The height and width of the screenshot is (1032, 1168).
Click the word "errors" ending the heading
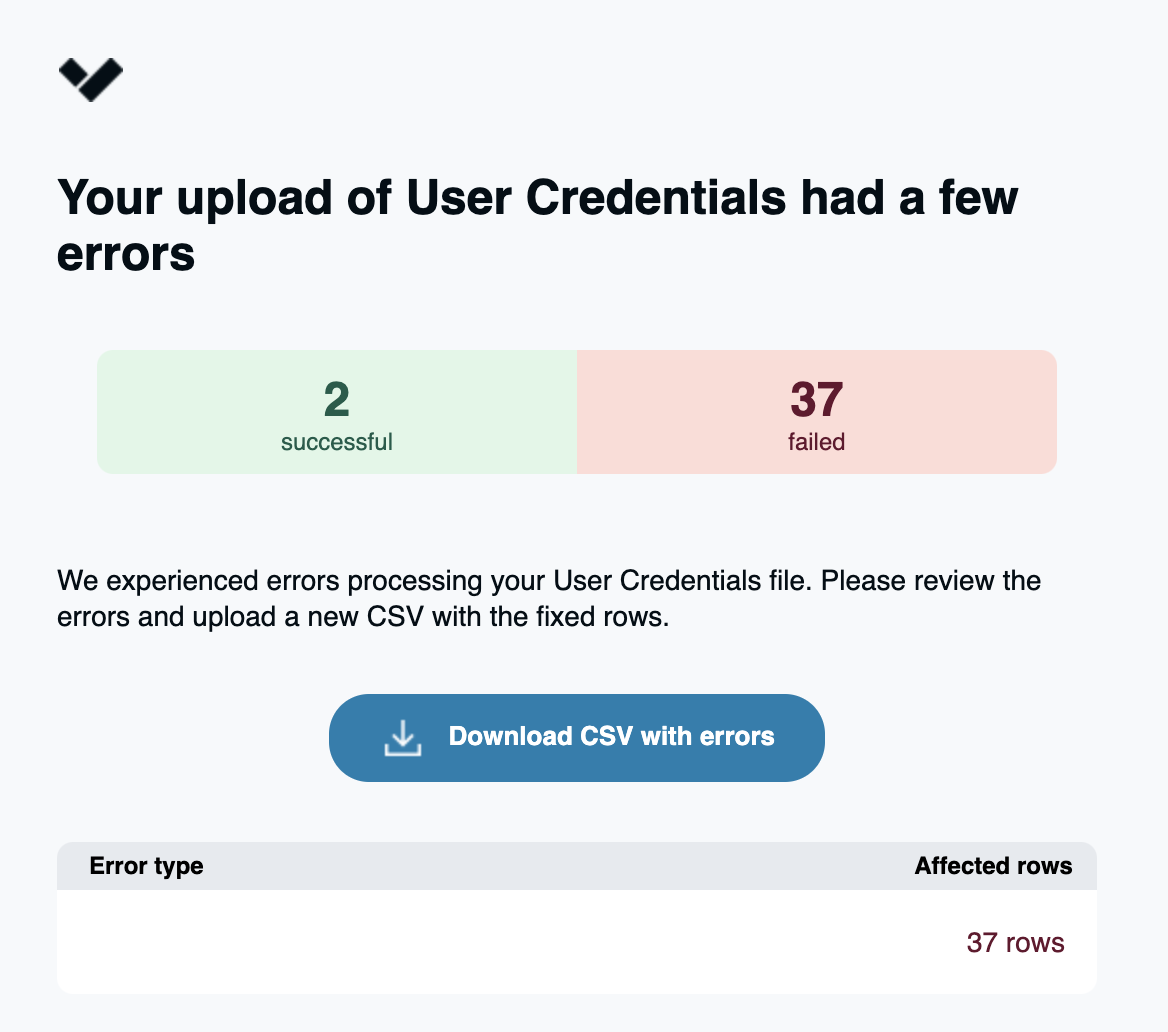tap(126, 253)
